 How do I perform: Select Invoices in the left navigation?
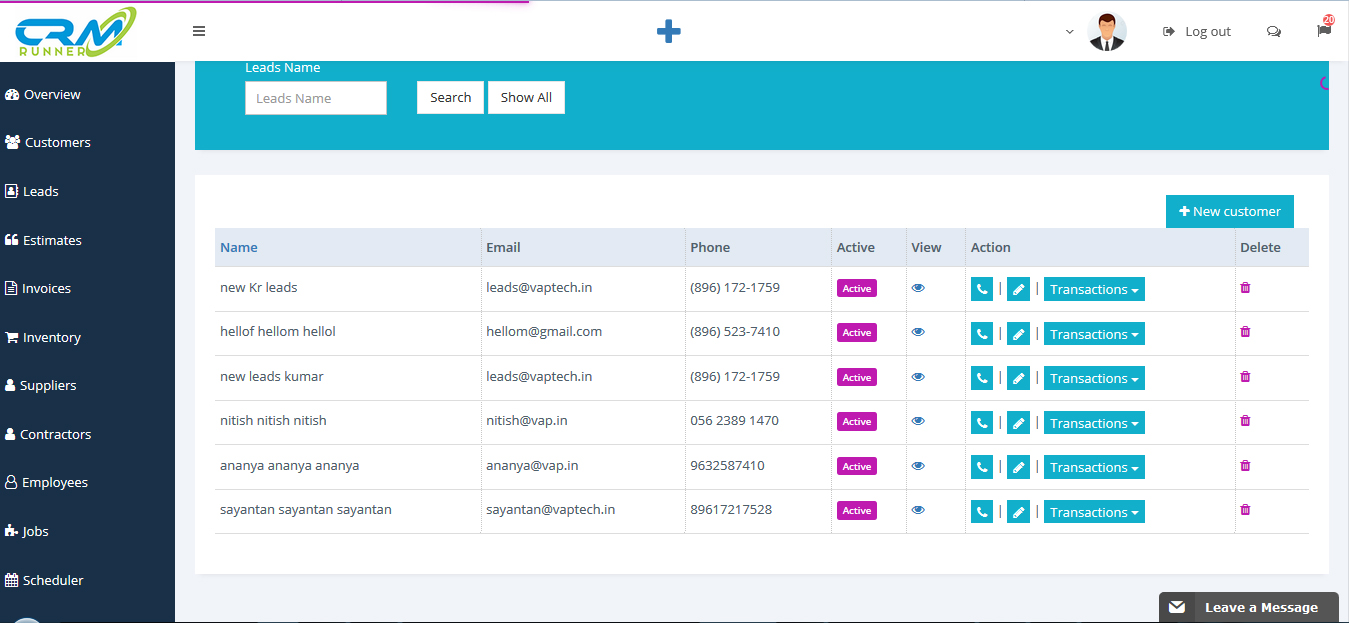[45, 288]
